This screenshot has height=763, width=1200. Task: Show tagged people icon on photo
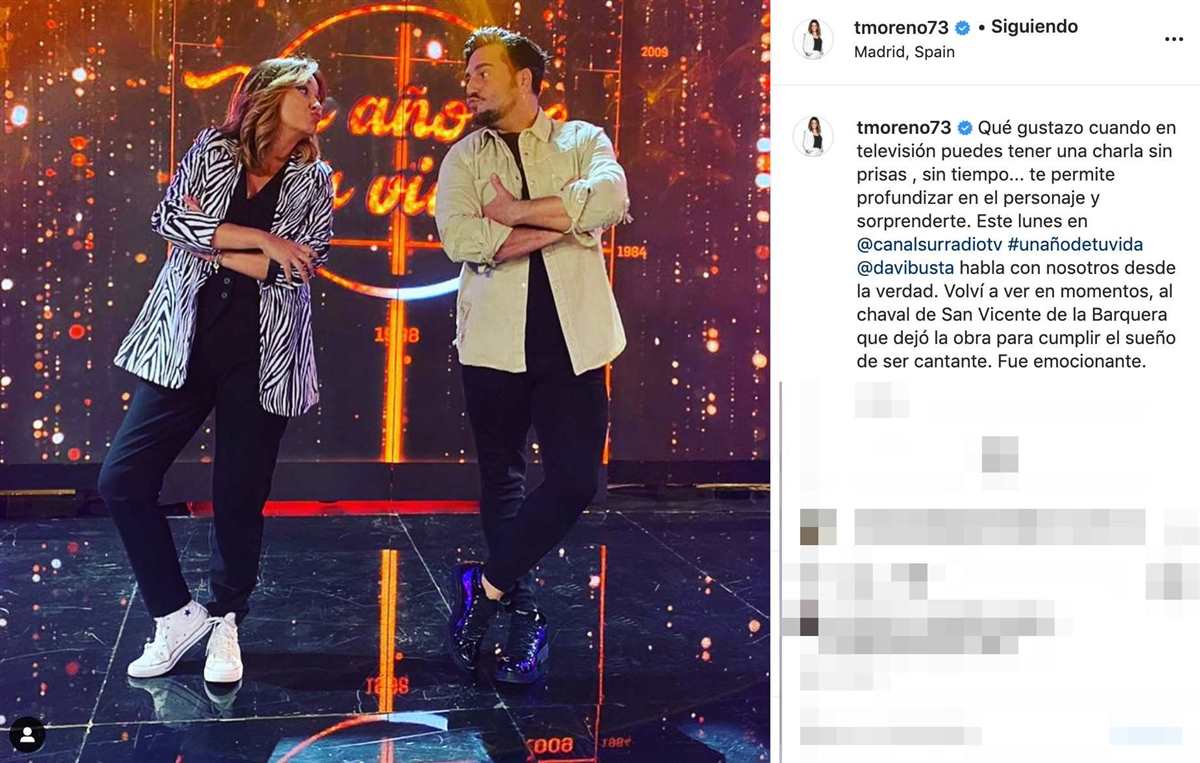pos(27,735)
